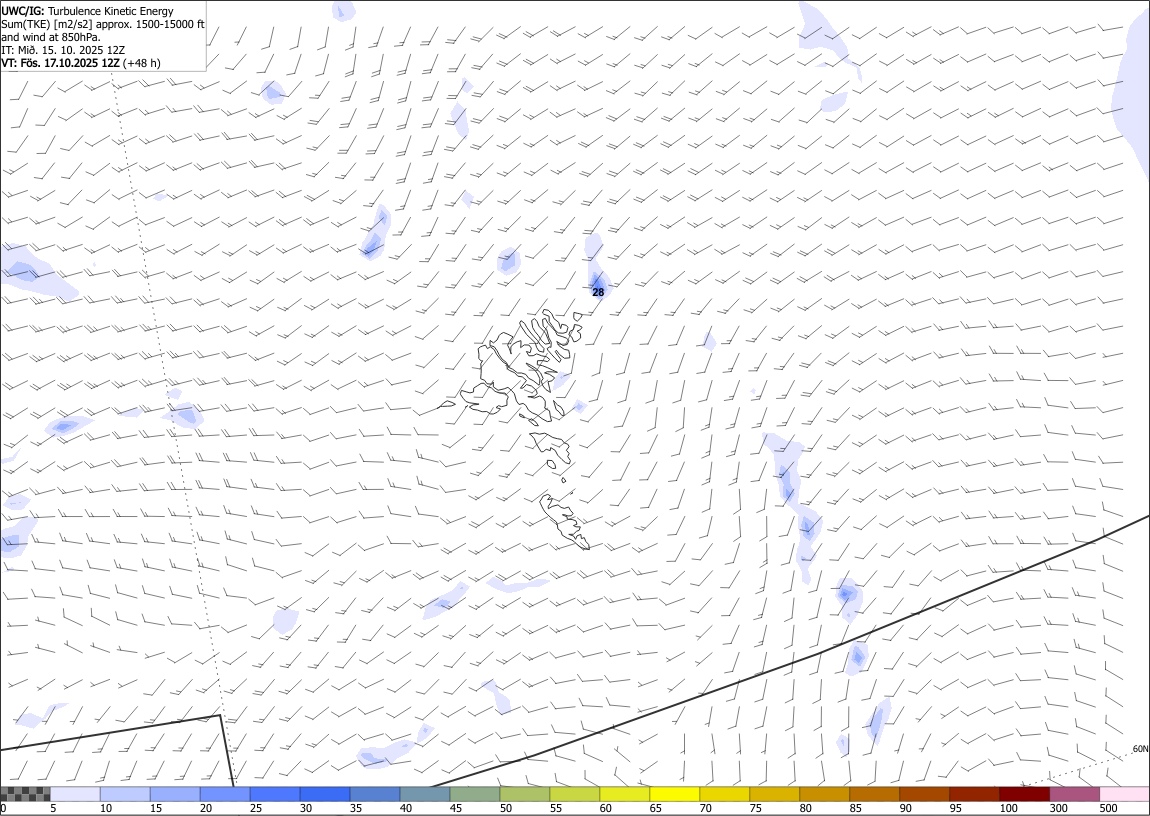1150x816 pixels.
Task: Choose the 85–90 legend color swatch
Action: click(x=875, y=794)
